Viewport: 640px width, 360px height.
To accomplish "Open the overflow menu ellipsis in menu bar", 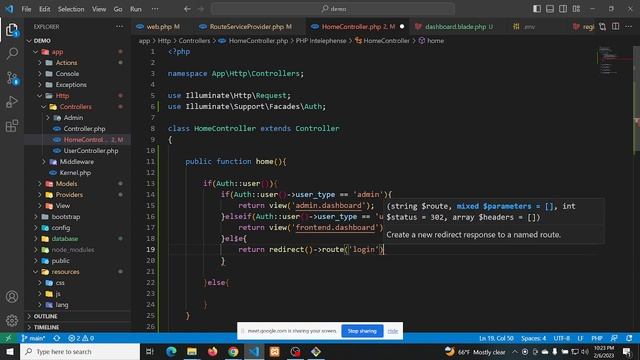I will 155,9.
